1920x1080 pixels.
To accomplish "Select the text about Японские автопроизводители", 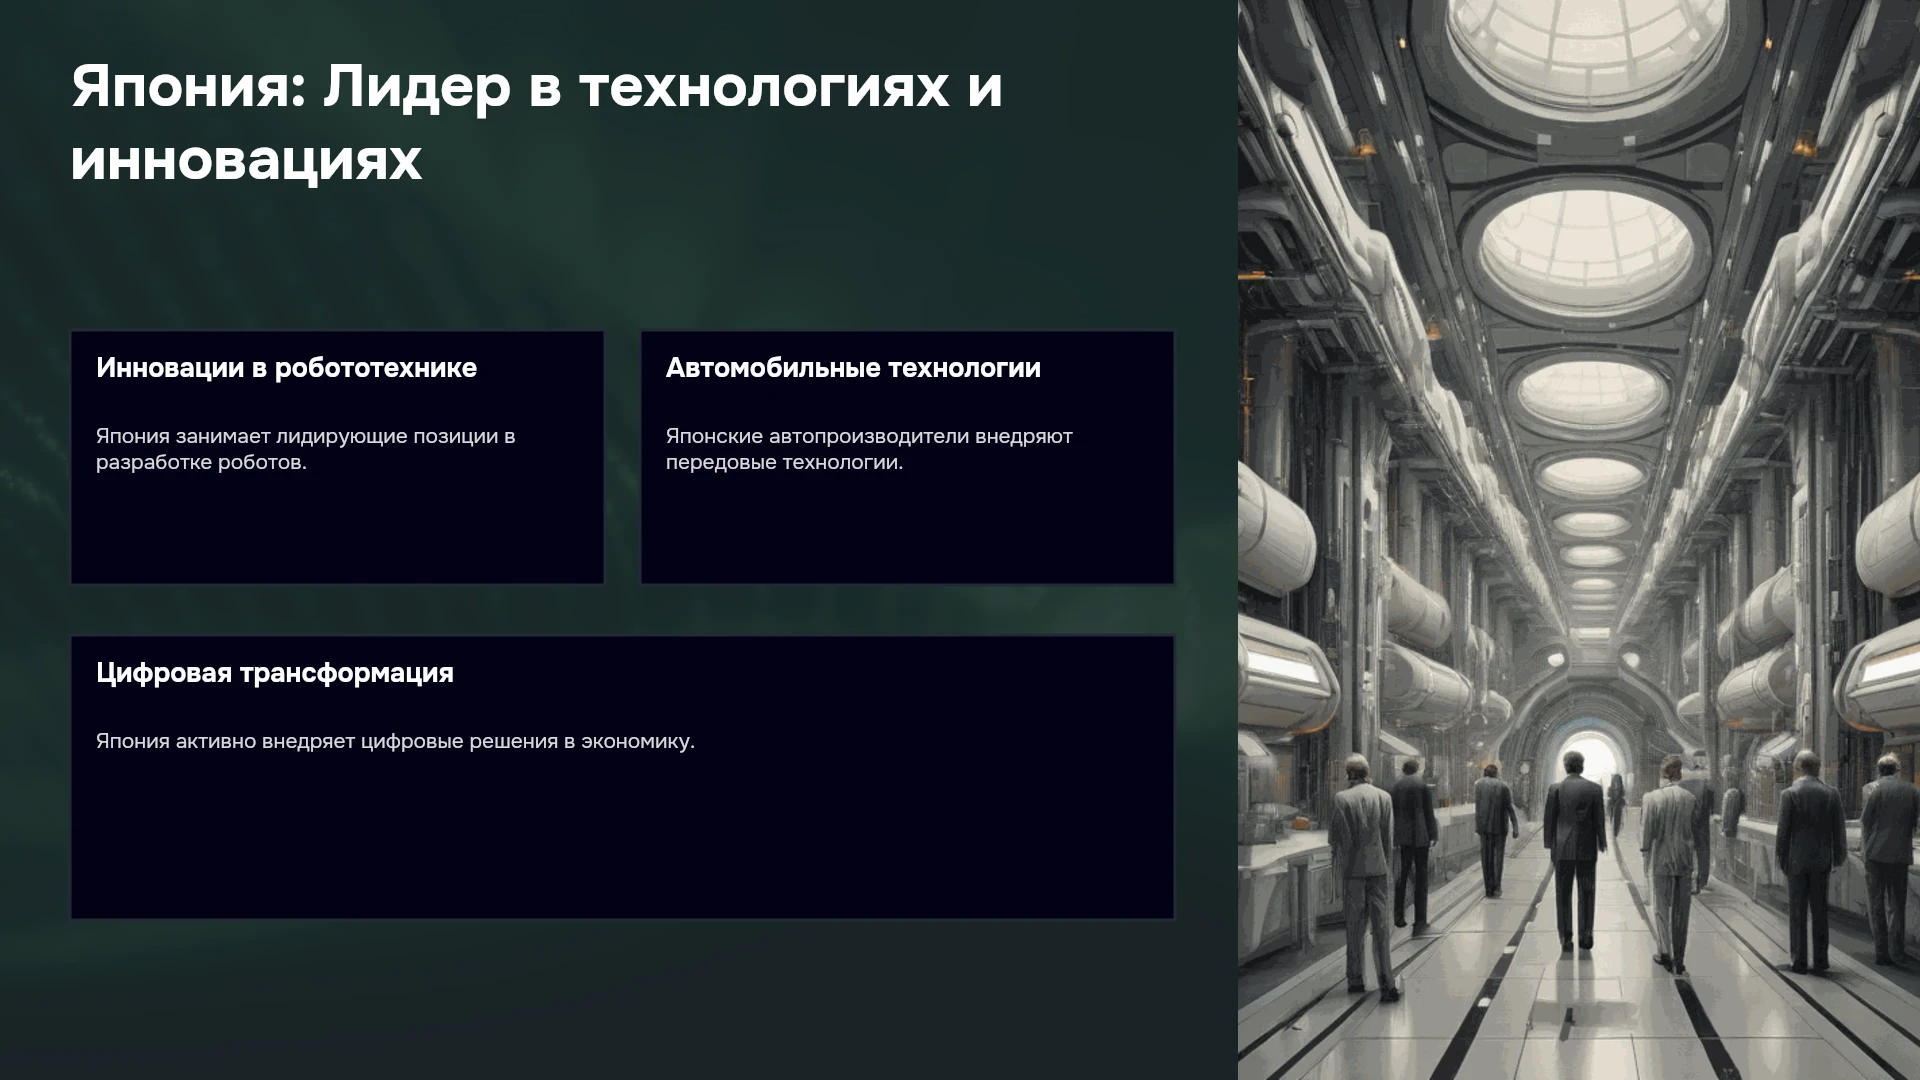I will pos(869,449).
